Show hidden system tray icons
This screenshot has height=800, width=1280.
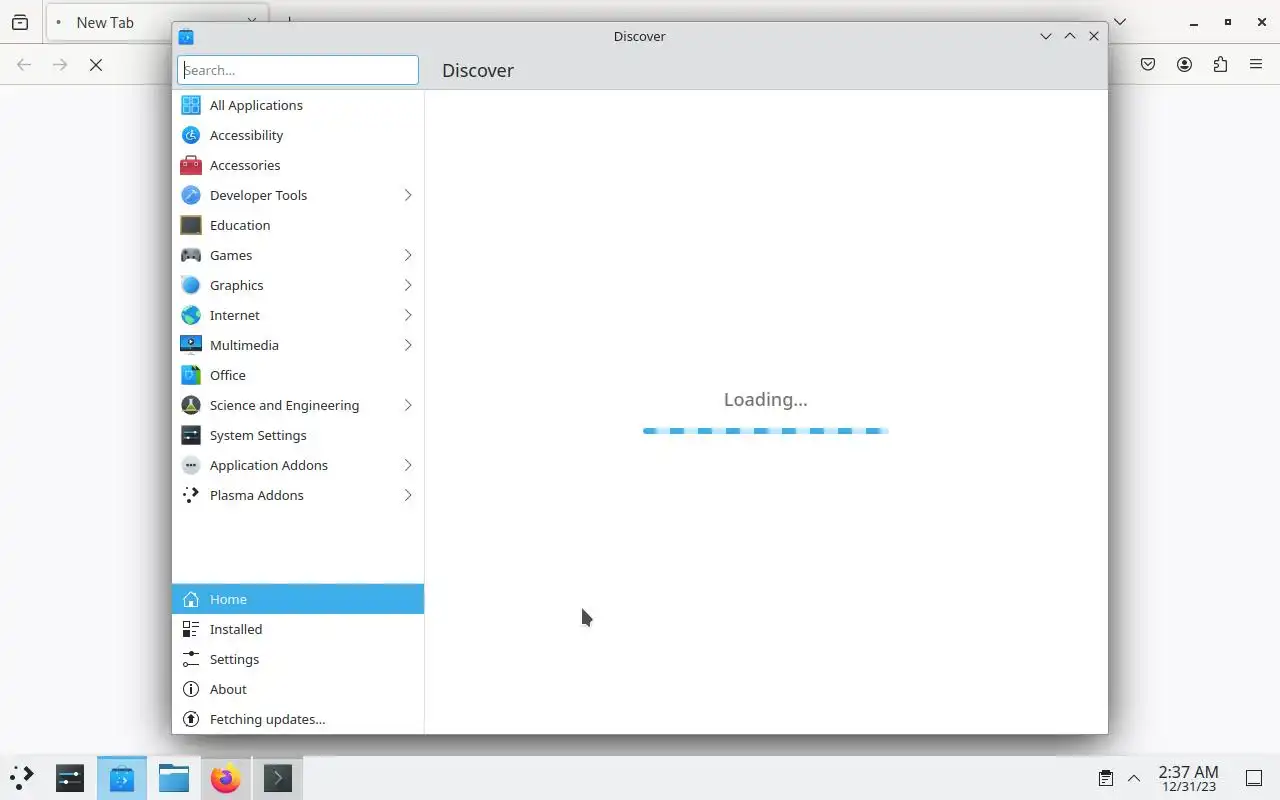click(x=1134, y=778)
